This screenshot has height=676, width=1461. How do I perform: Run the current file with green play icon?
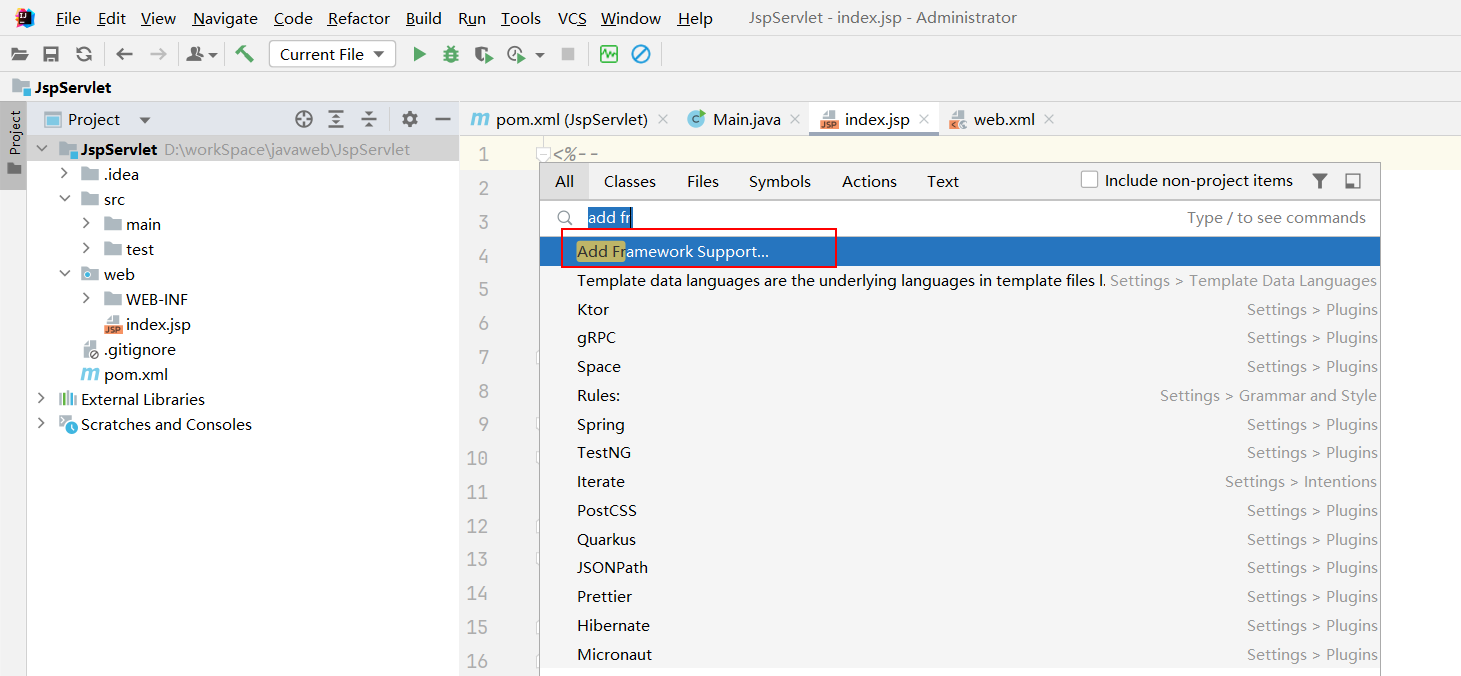tap(419, 54)
